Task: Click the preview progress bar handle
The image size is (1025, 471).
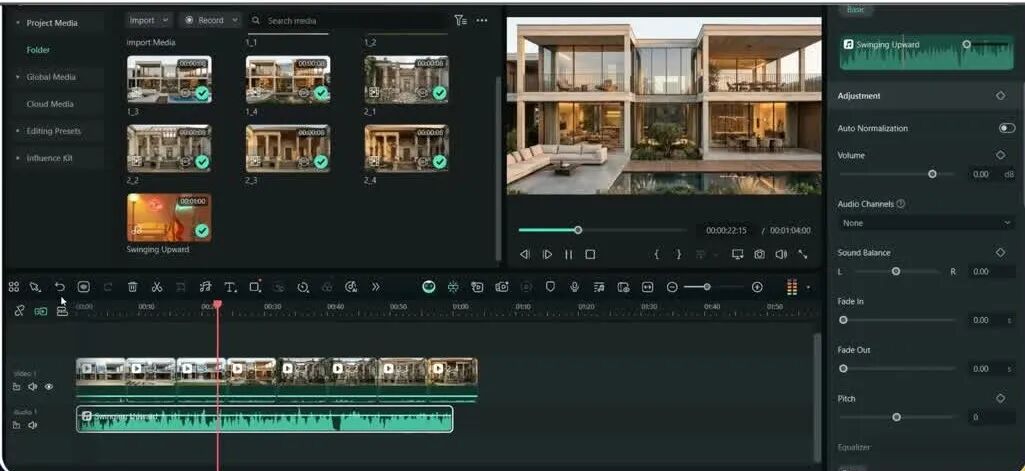Action: coord(578,230)
